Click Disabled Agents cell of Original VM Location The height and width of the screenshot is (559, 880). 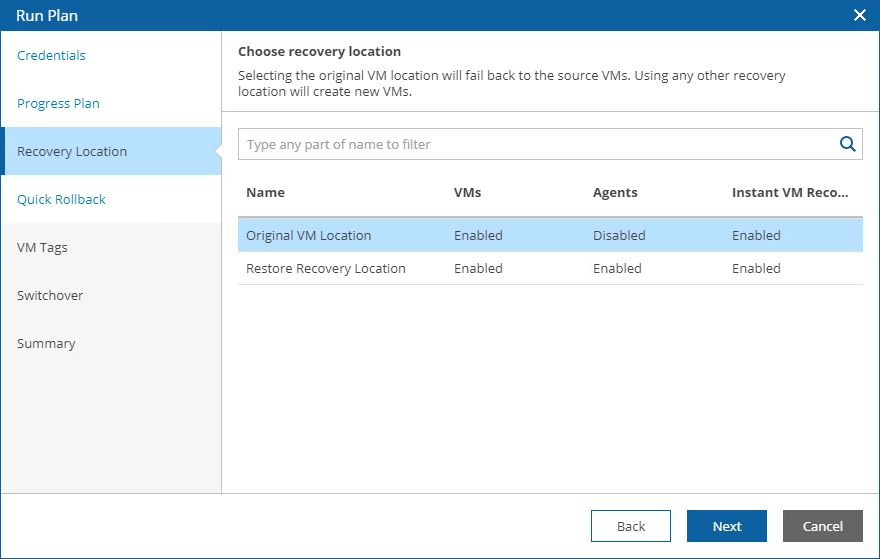coord(619,236)
